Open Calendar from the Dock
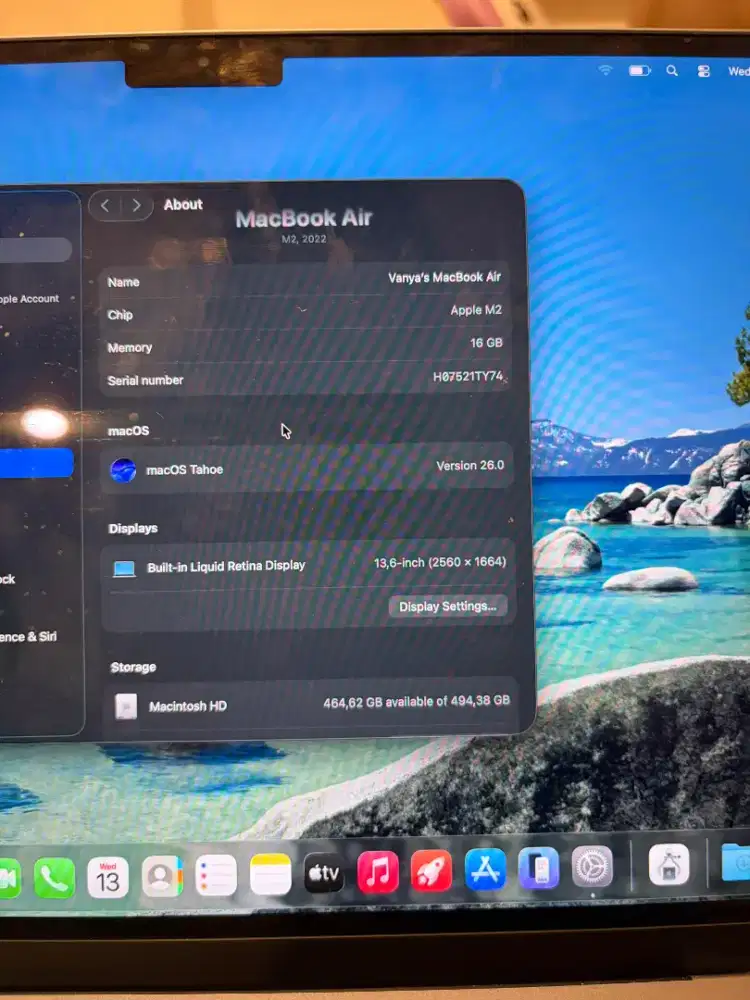Viewport: 750px width, 1000px height. pyautogui.click(x=108, y=878)
